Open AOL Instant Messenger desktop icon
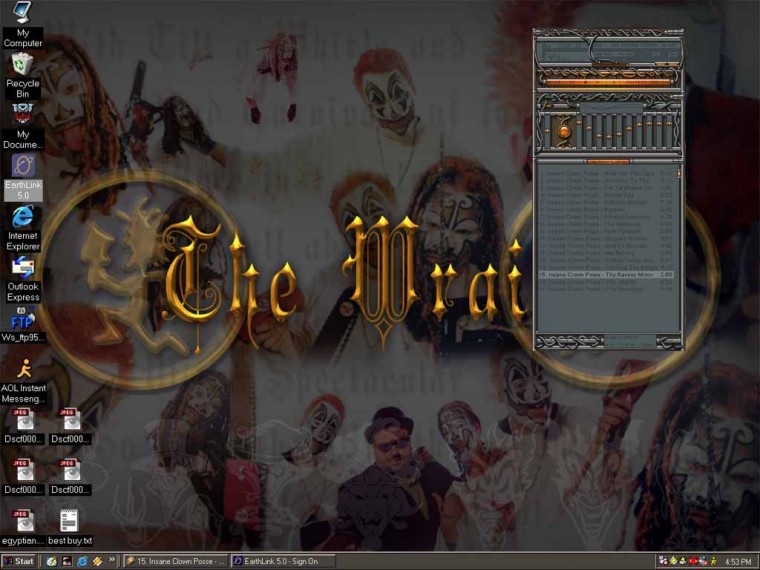 point(23,382)
